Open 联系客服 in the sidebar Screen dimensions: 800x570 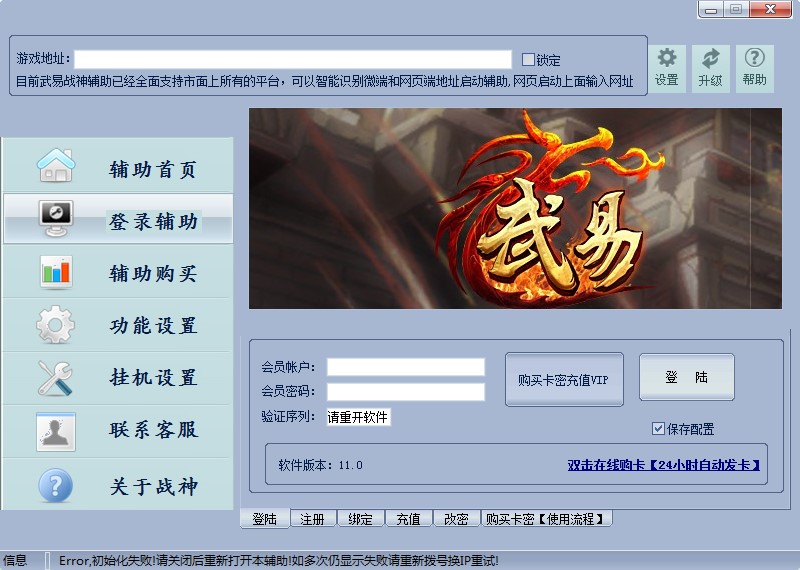click(x=118, y=431)
